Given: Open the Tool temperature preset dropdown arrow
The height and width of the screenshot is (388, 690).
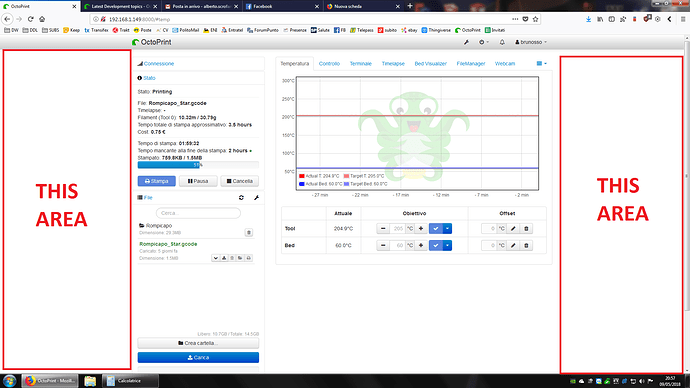Looking at the screenshot, I should pyautogui.click(x=447, y=228).
